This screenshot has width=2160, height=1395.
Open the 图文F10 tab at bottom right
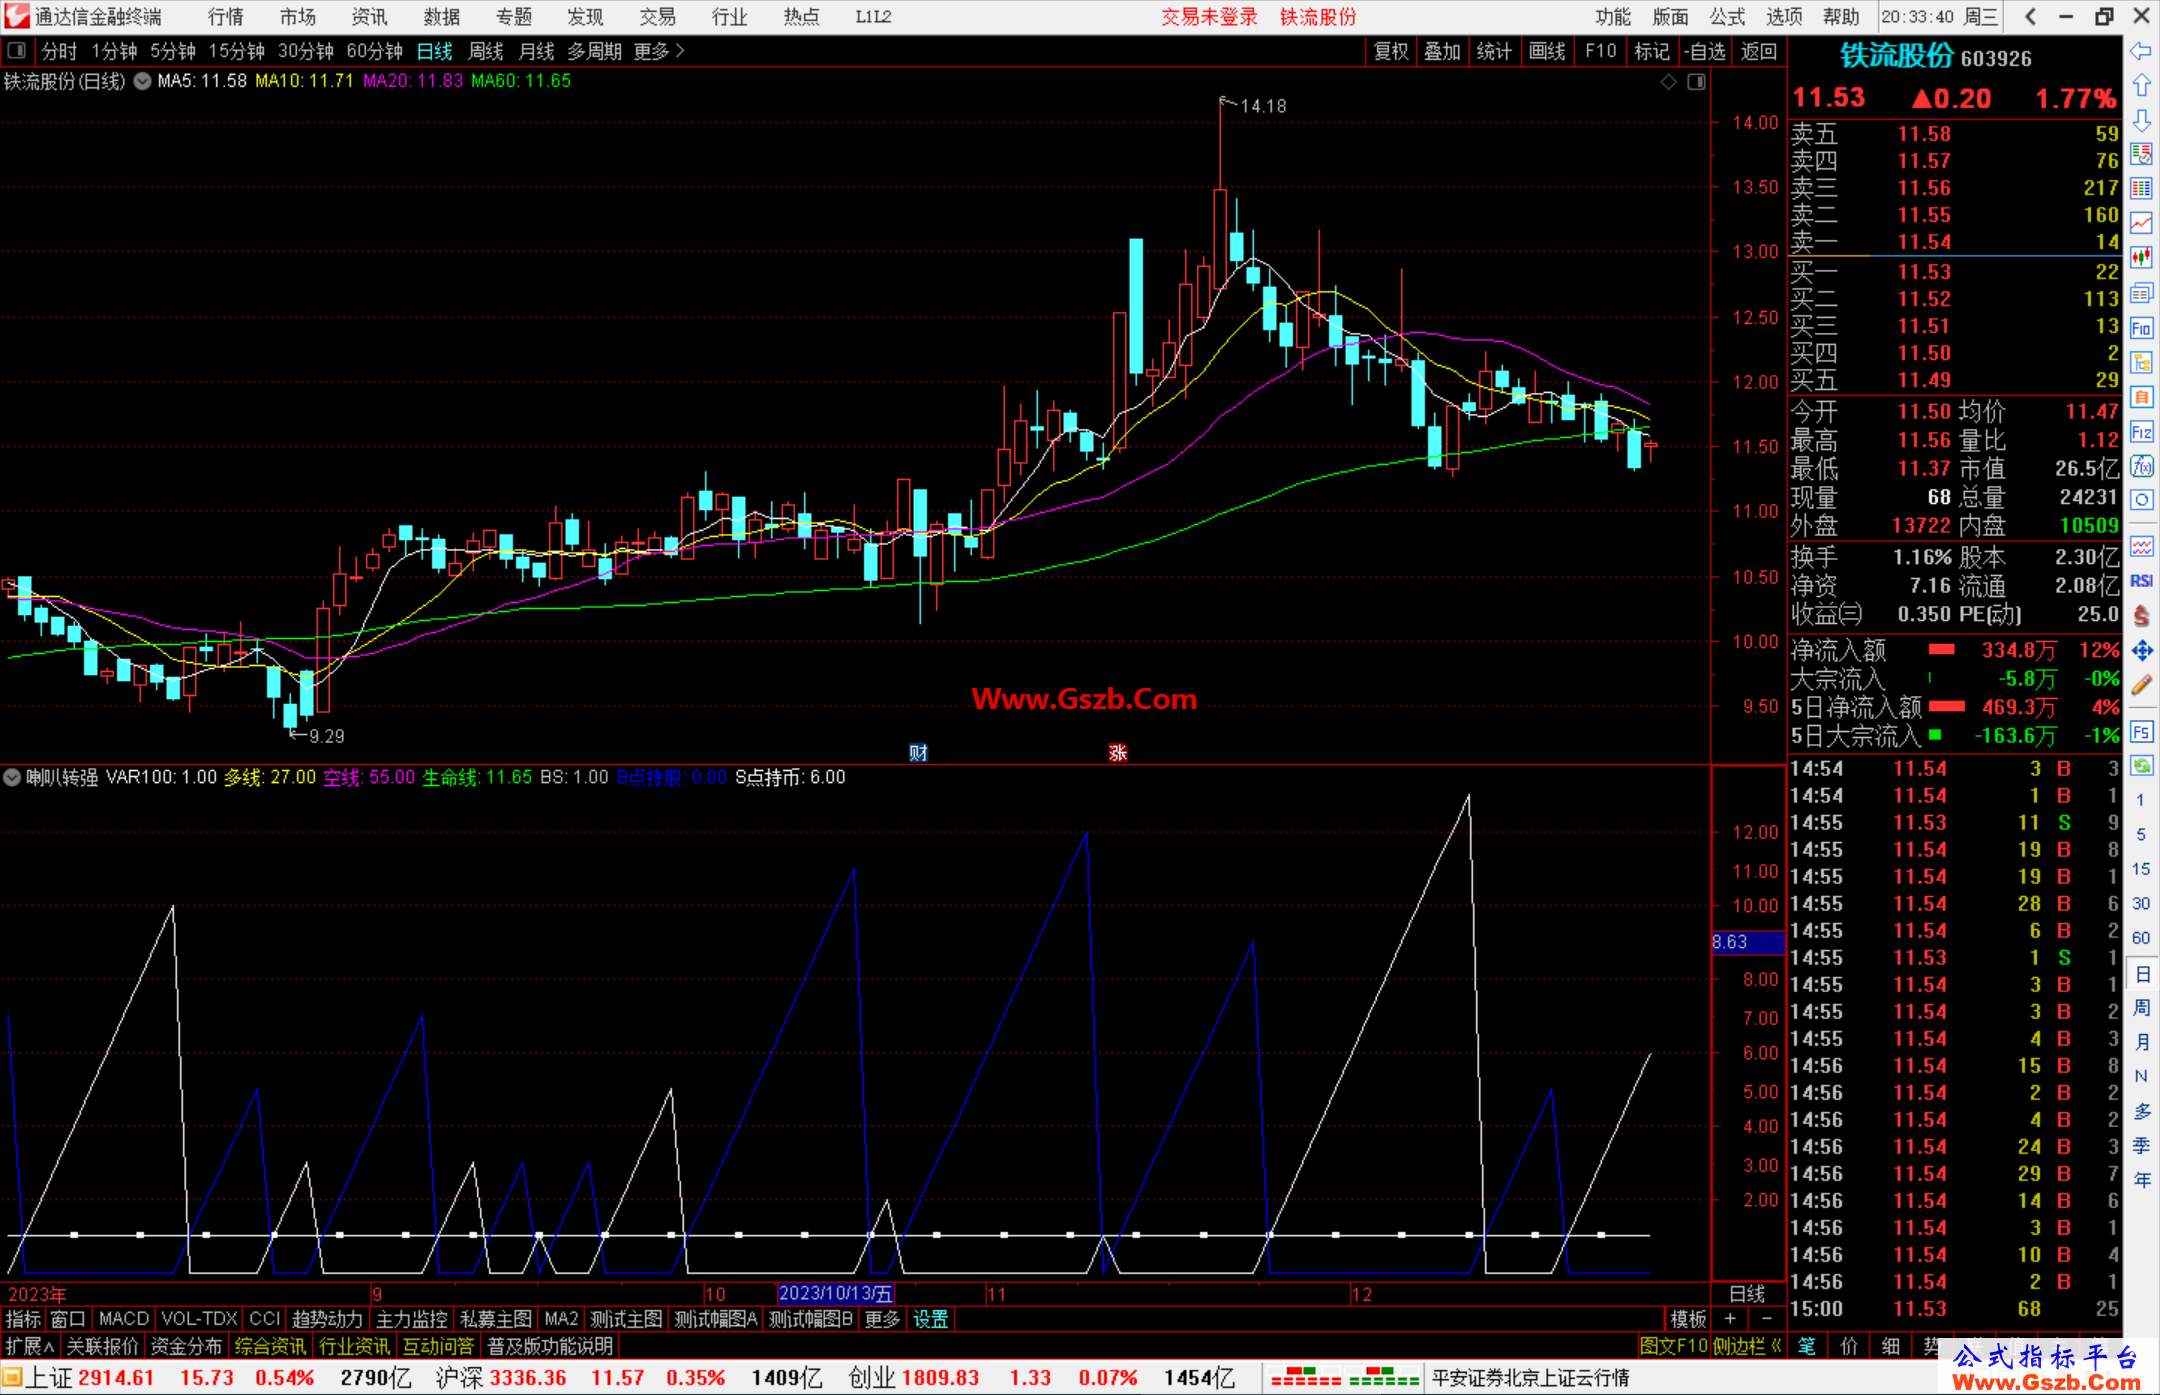pos(1674,1346)
